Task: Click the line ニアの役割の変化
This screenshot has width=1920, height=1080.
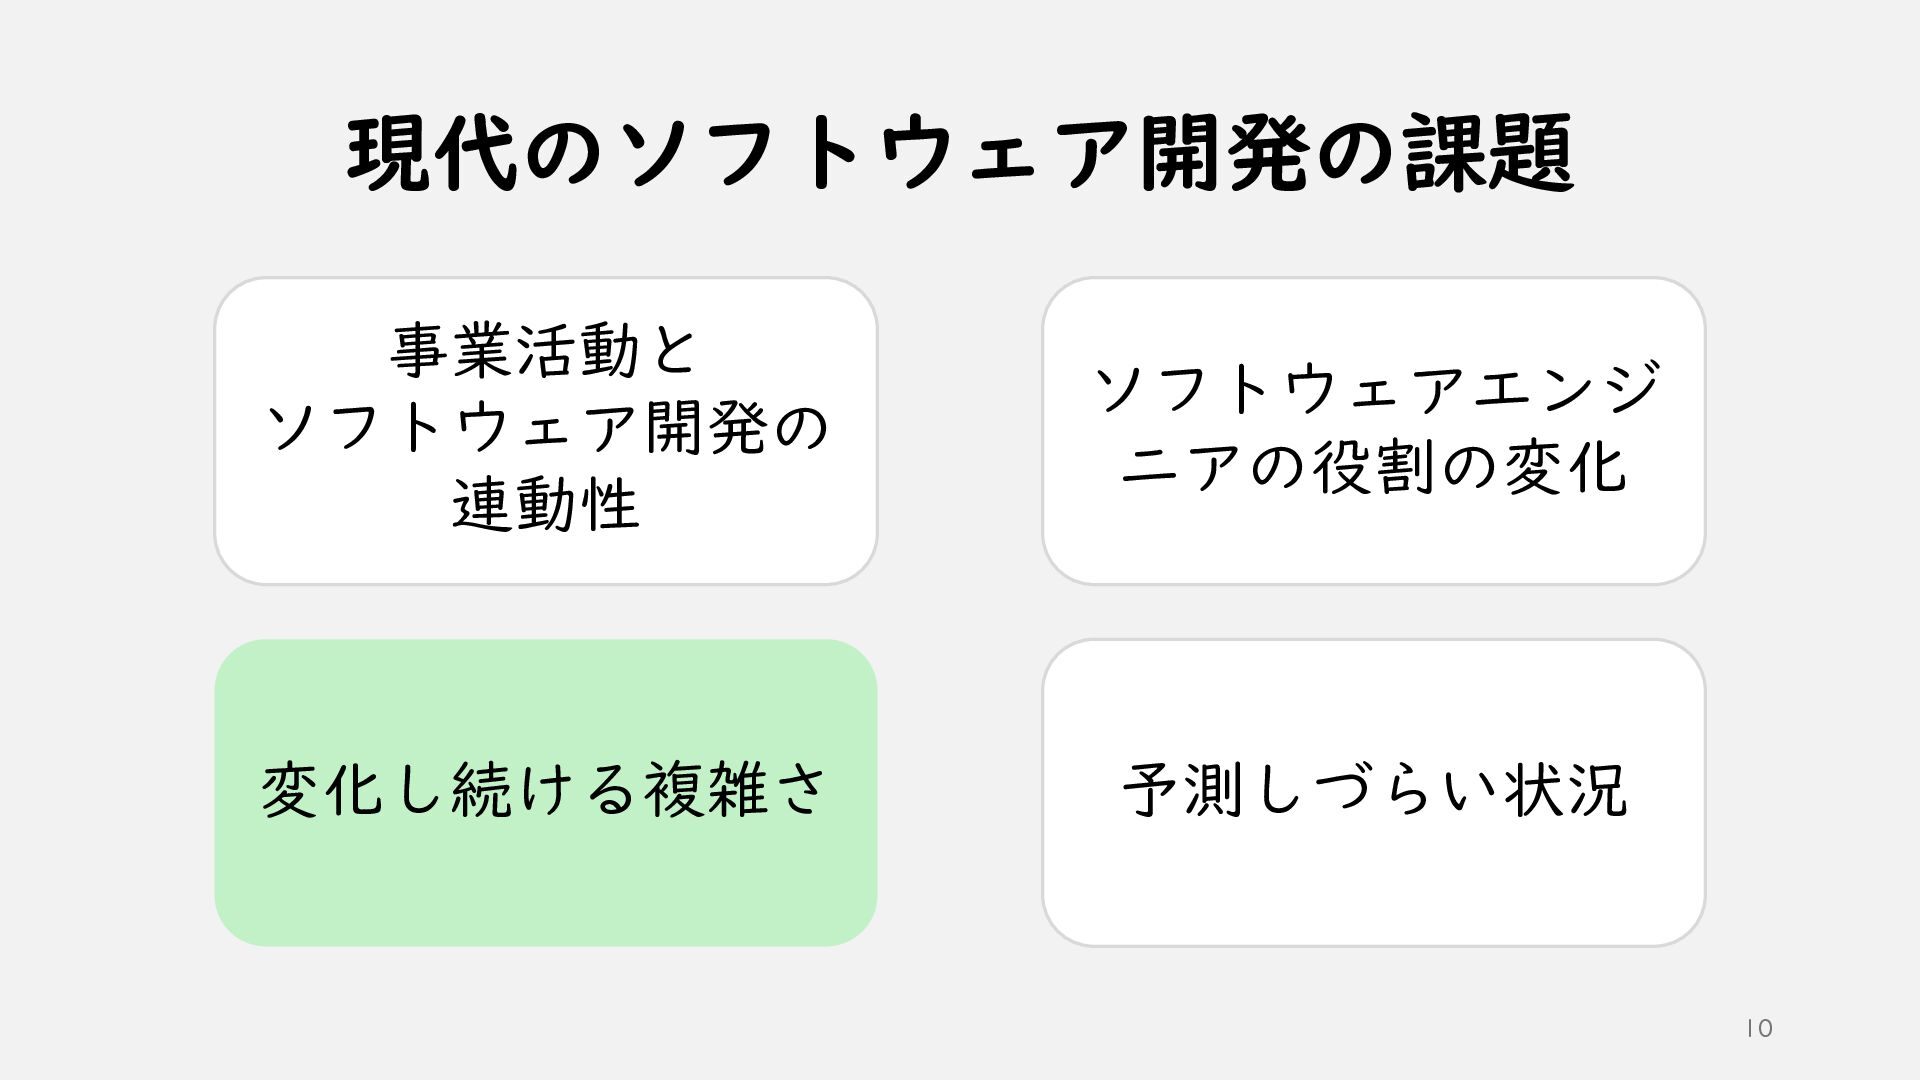Action: [1374, 467]
